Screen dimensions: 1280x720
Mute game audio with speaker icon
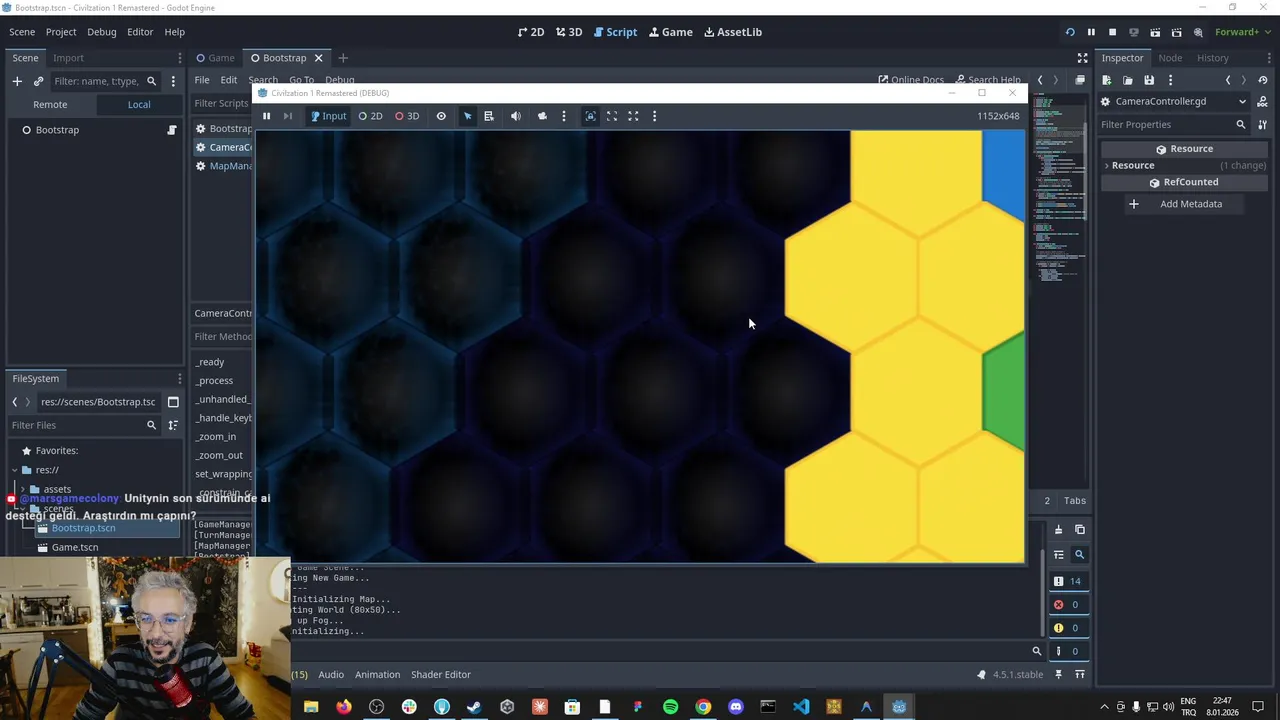tap(516, 116)
